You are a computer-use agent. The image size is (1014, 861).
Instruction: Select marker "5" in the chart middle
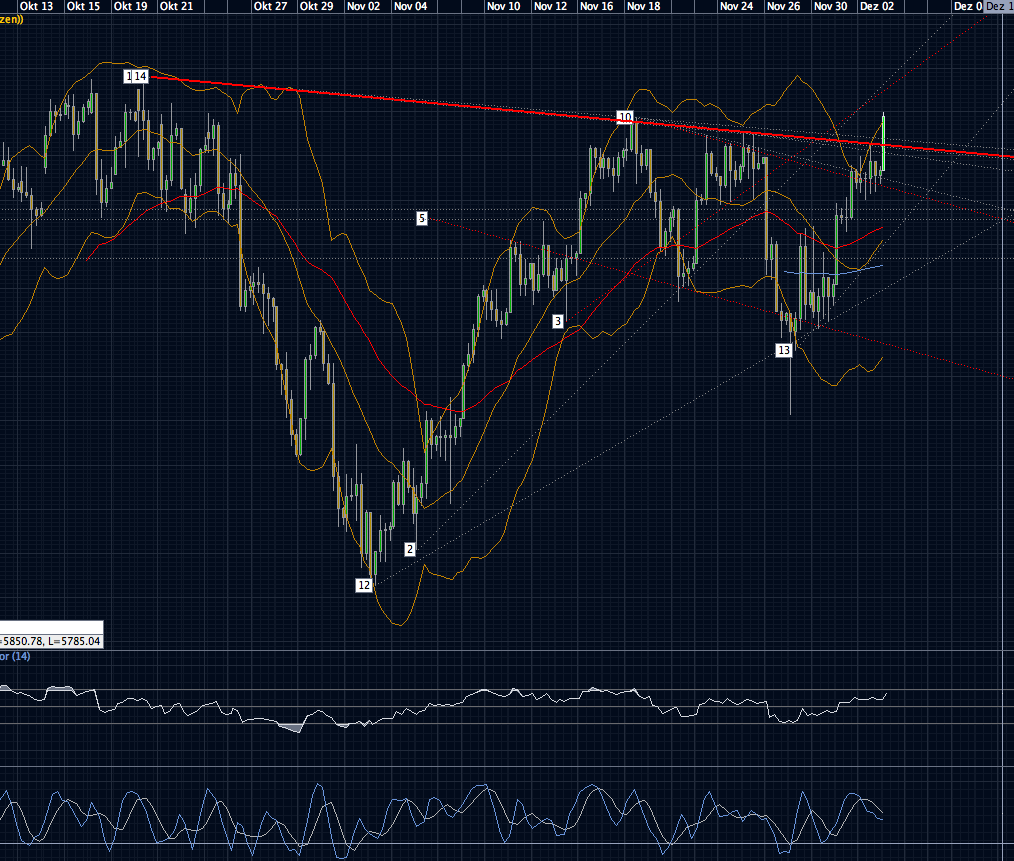(421, 217)
